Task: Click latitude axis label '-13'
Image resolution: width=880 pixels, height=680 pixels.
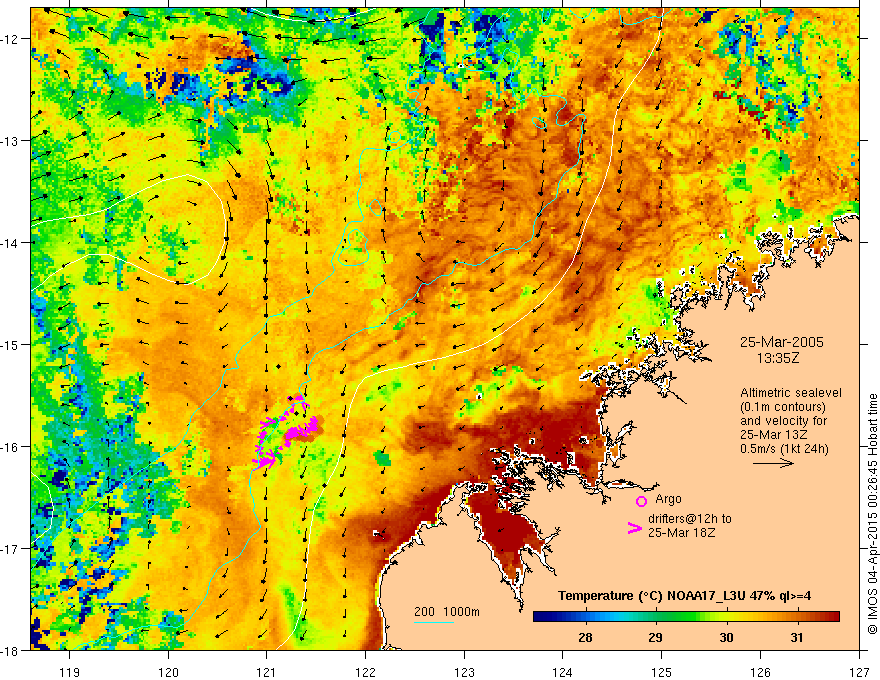Action: coord(10,141)
